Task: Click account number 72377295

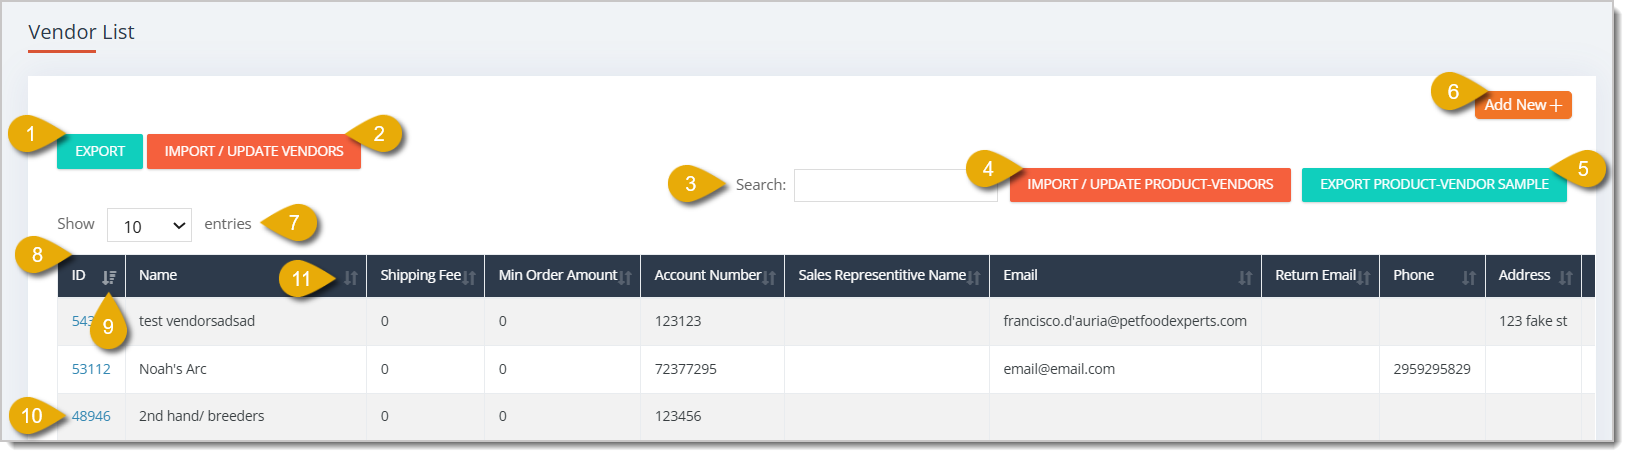Action: pos(685,369)
